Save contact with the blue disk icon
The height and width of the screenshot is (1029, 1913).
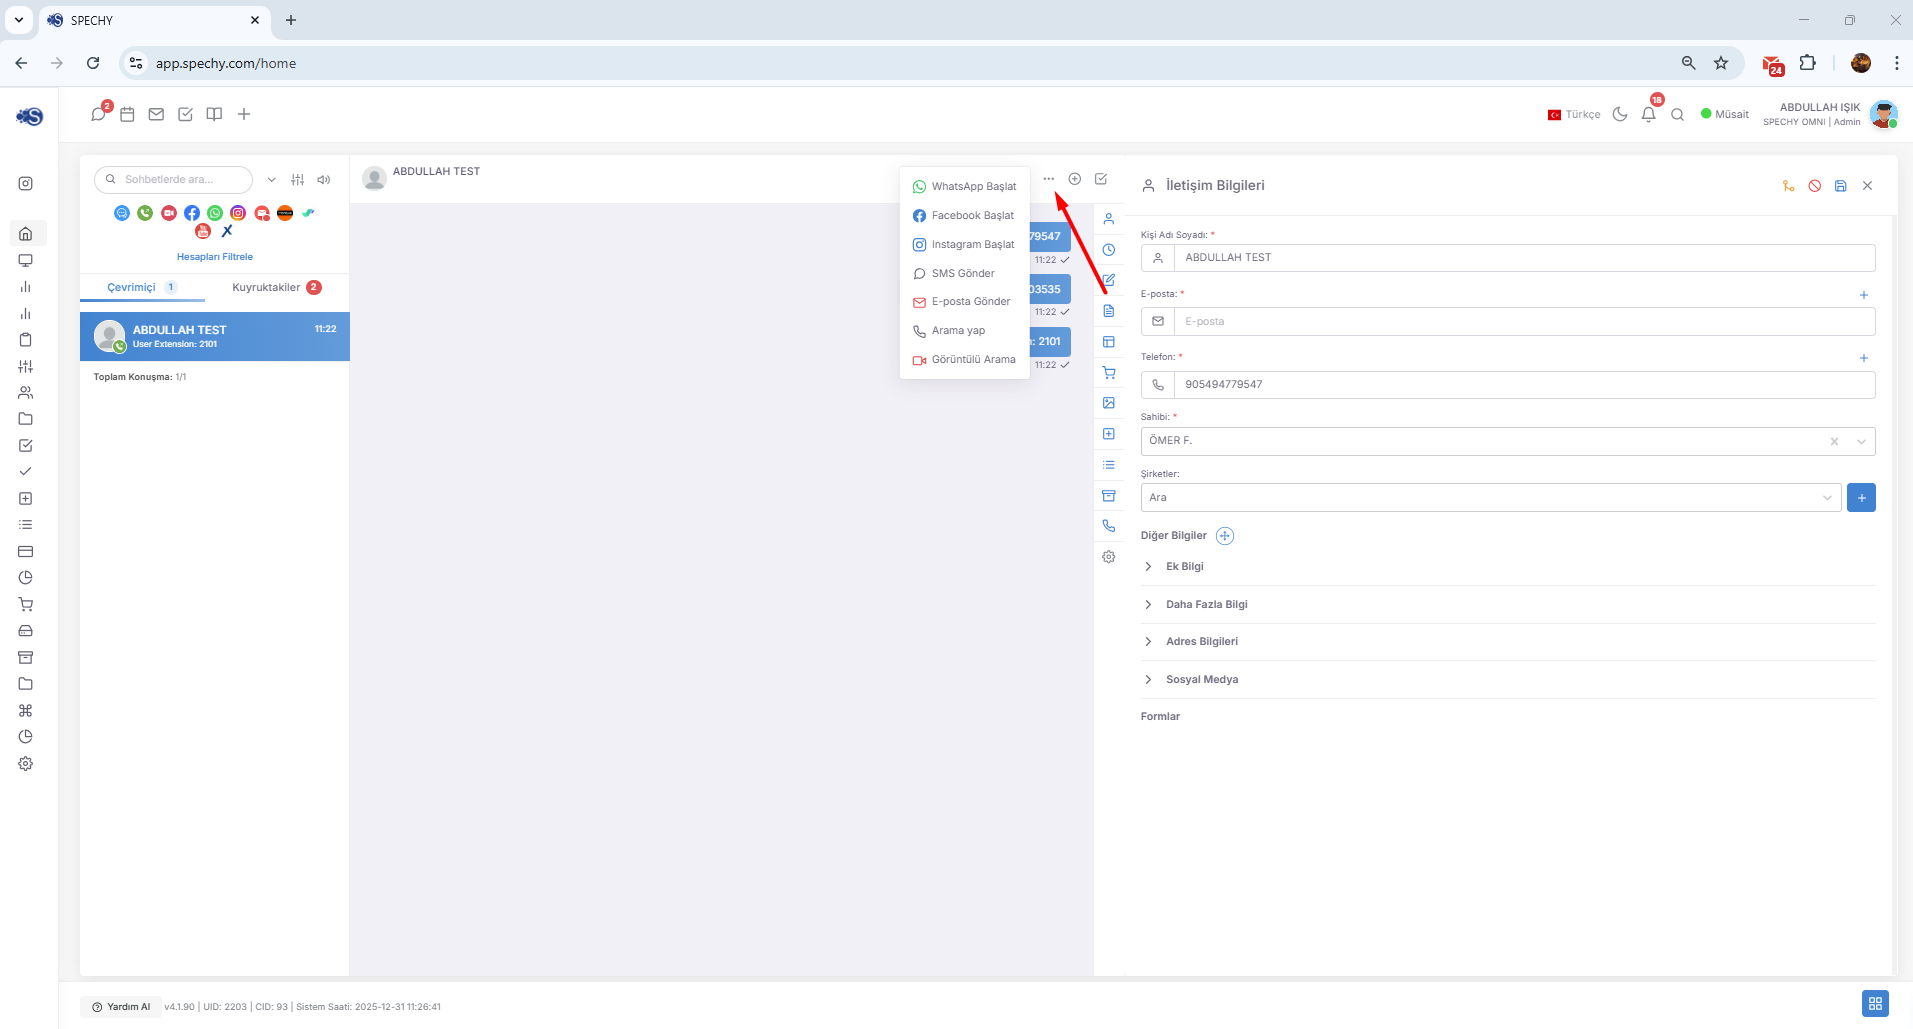1841,186
